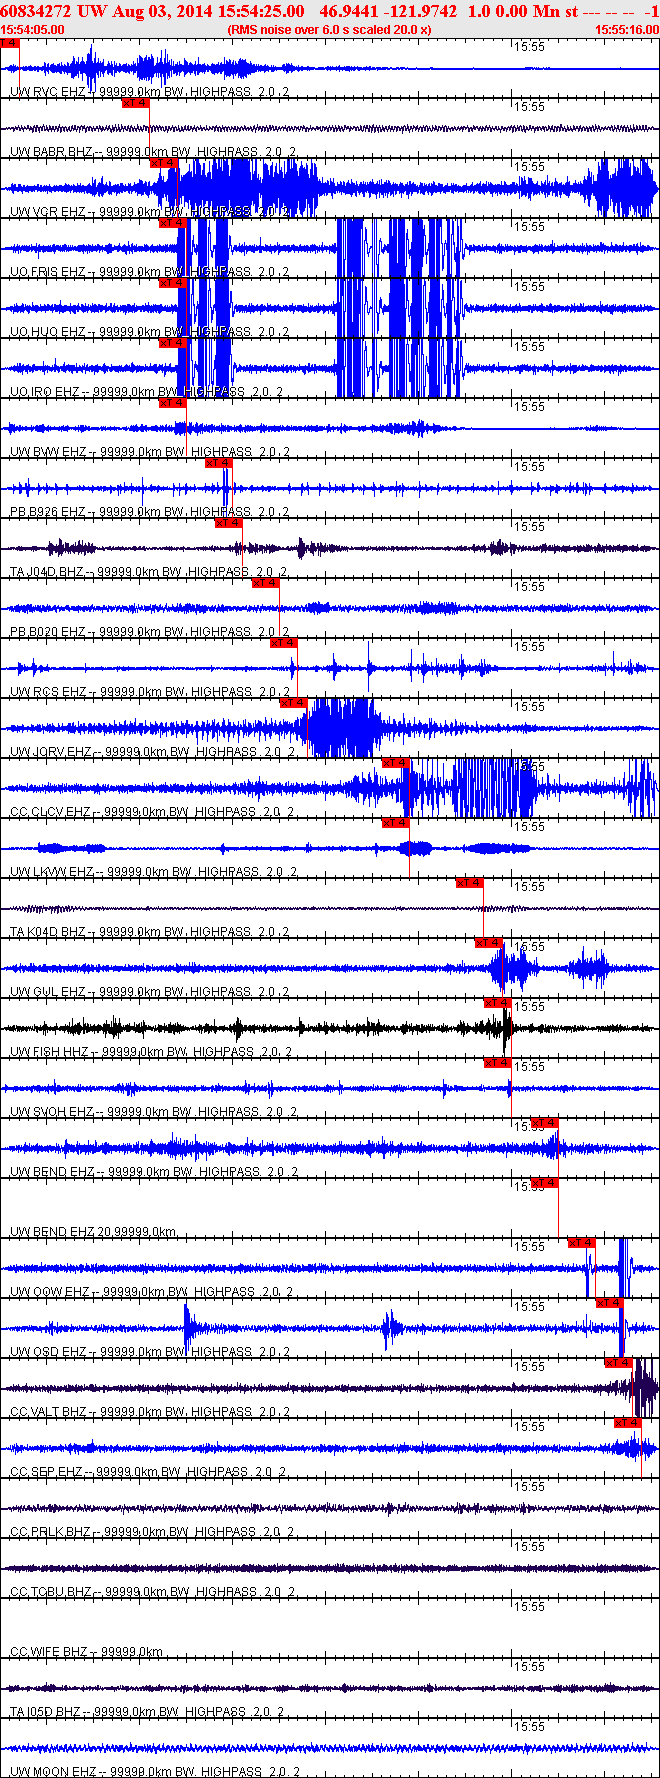
Task: Click the UW LKVW EHZ station label
Action: coord(52,872)
